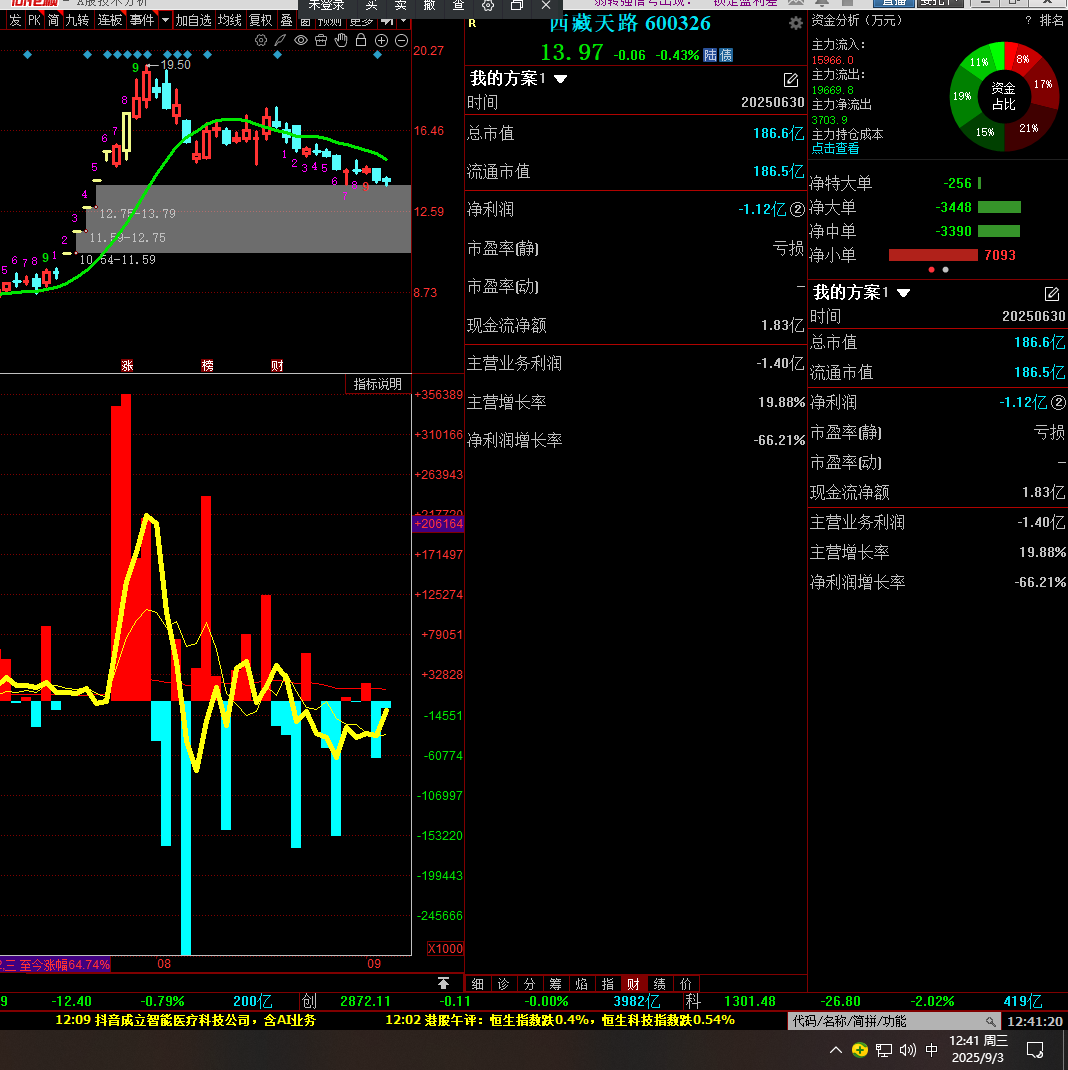The image size is (1068, 1070).
Task: Click 财 event marker below chart
Action: point(277,366)
